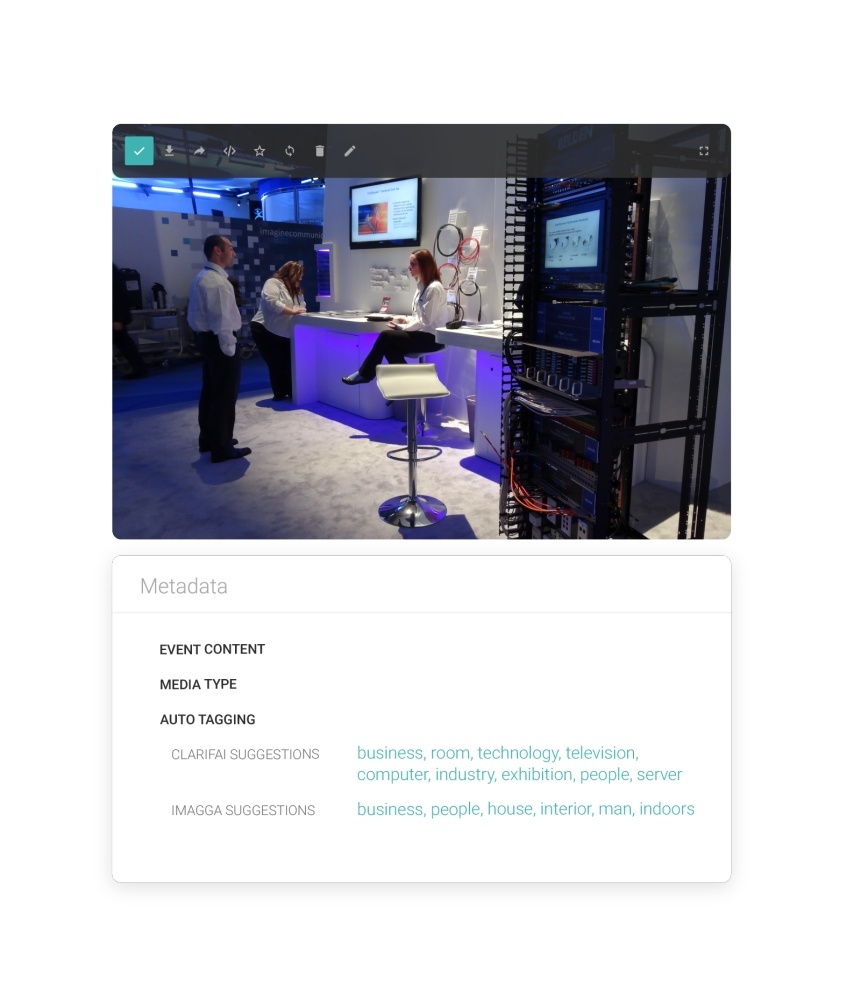Viewport: 847px width, 1000px height.
Task: Mark the image as favorite with star
Action: tap(260, 151)
